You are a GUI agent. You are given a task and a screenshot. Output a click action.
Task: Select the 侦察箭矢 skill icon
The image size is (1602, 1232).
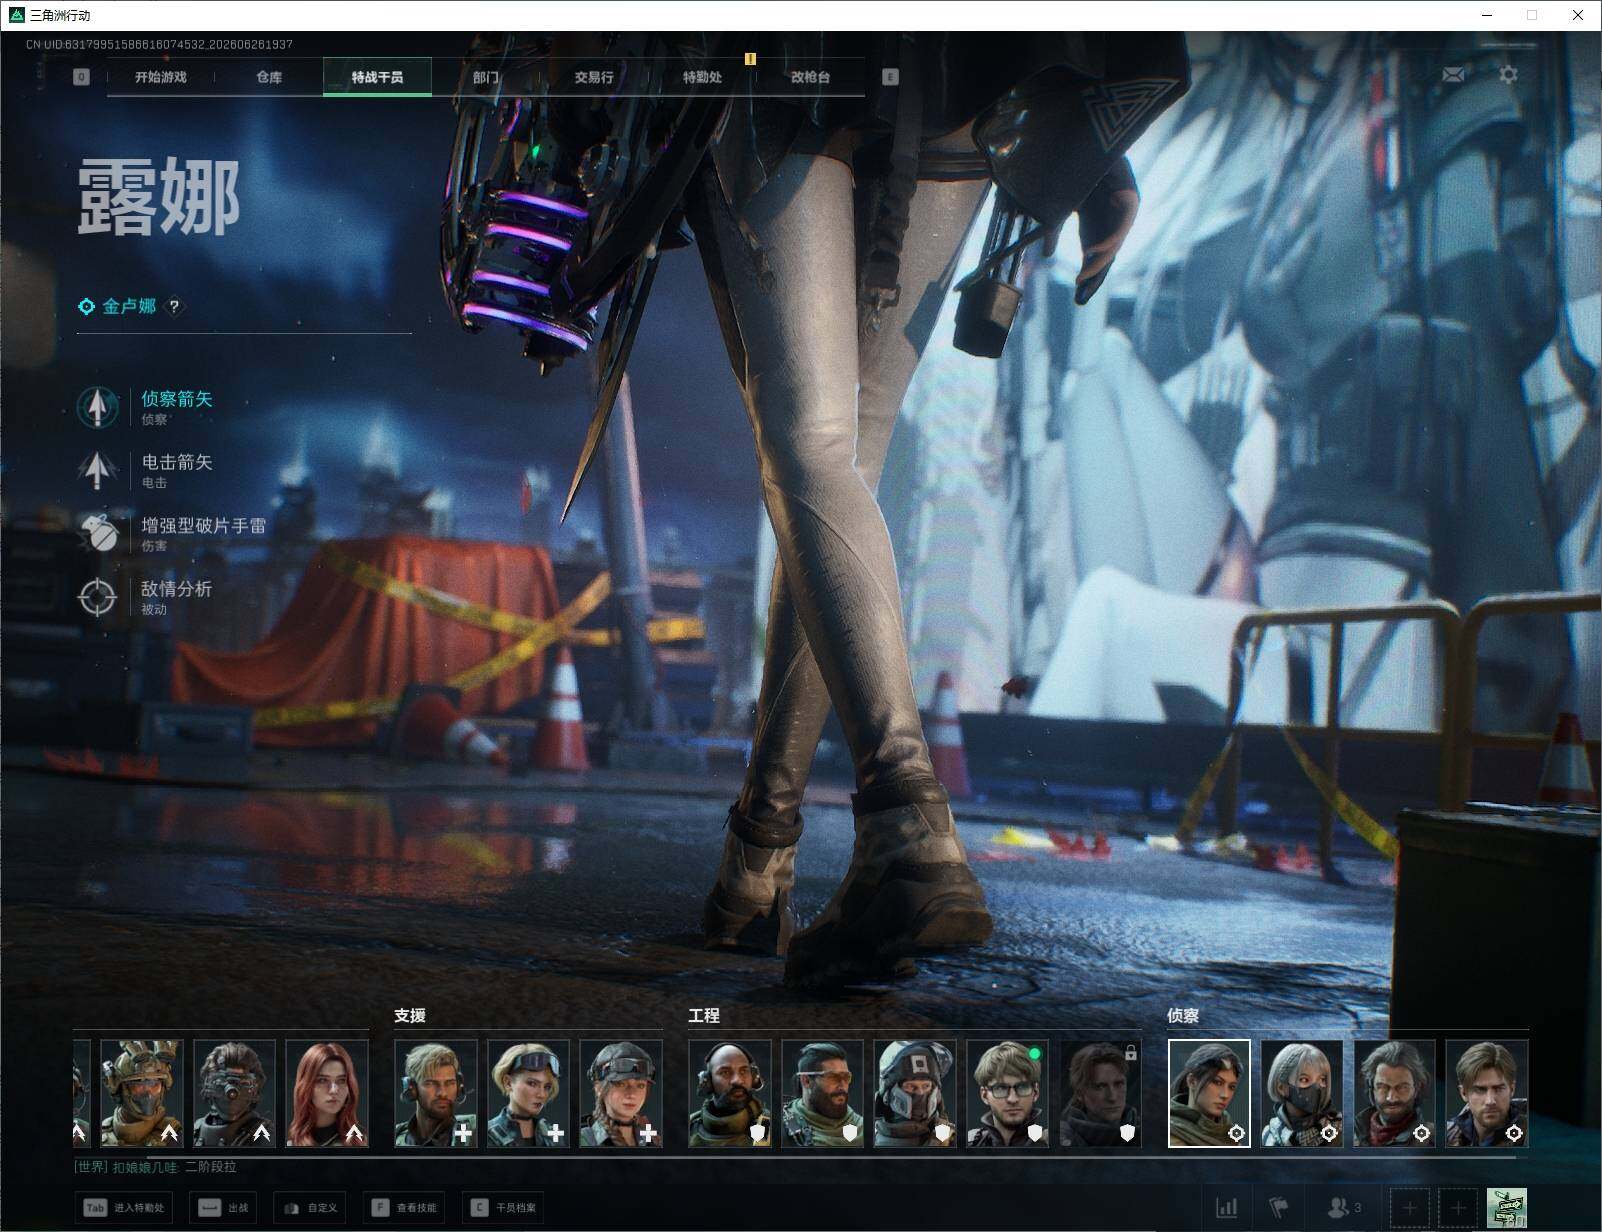pyautogui.click(x=97, y=407)
